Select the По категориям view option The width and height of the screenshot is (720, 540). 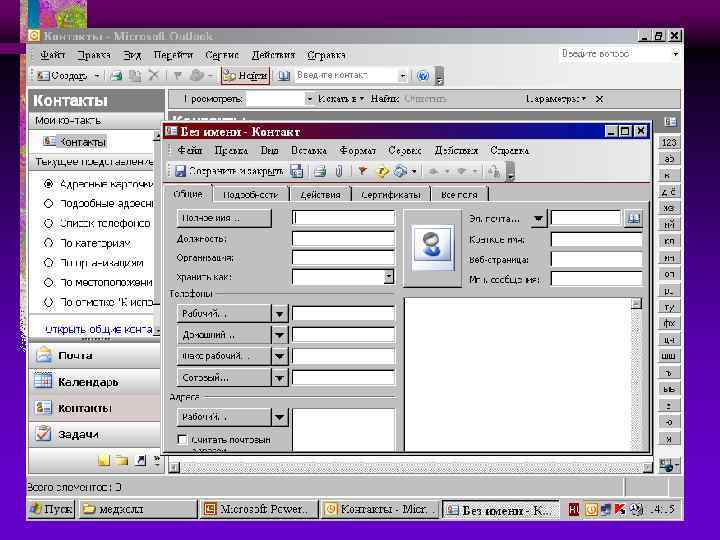pos(87,243)
